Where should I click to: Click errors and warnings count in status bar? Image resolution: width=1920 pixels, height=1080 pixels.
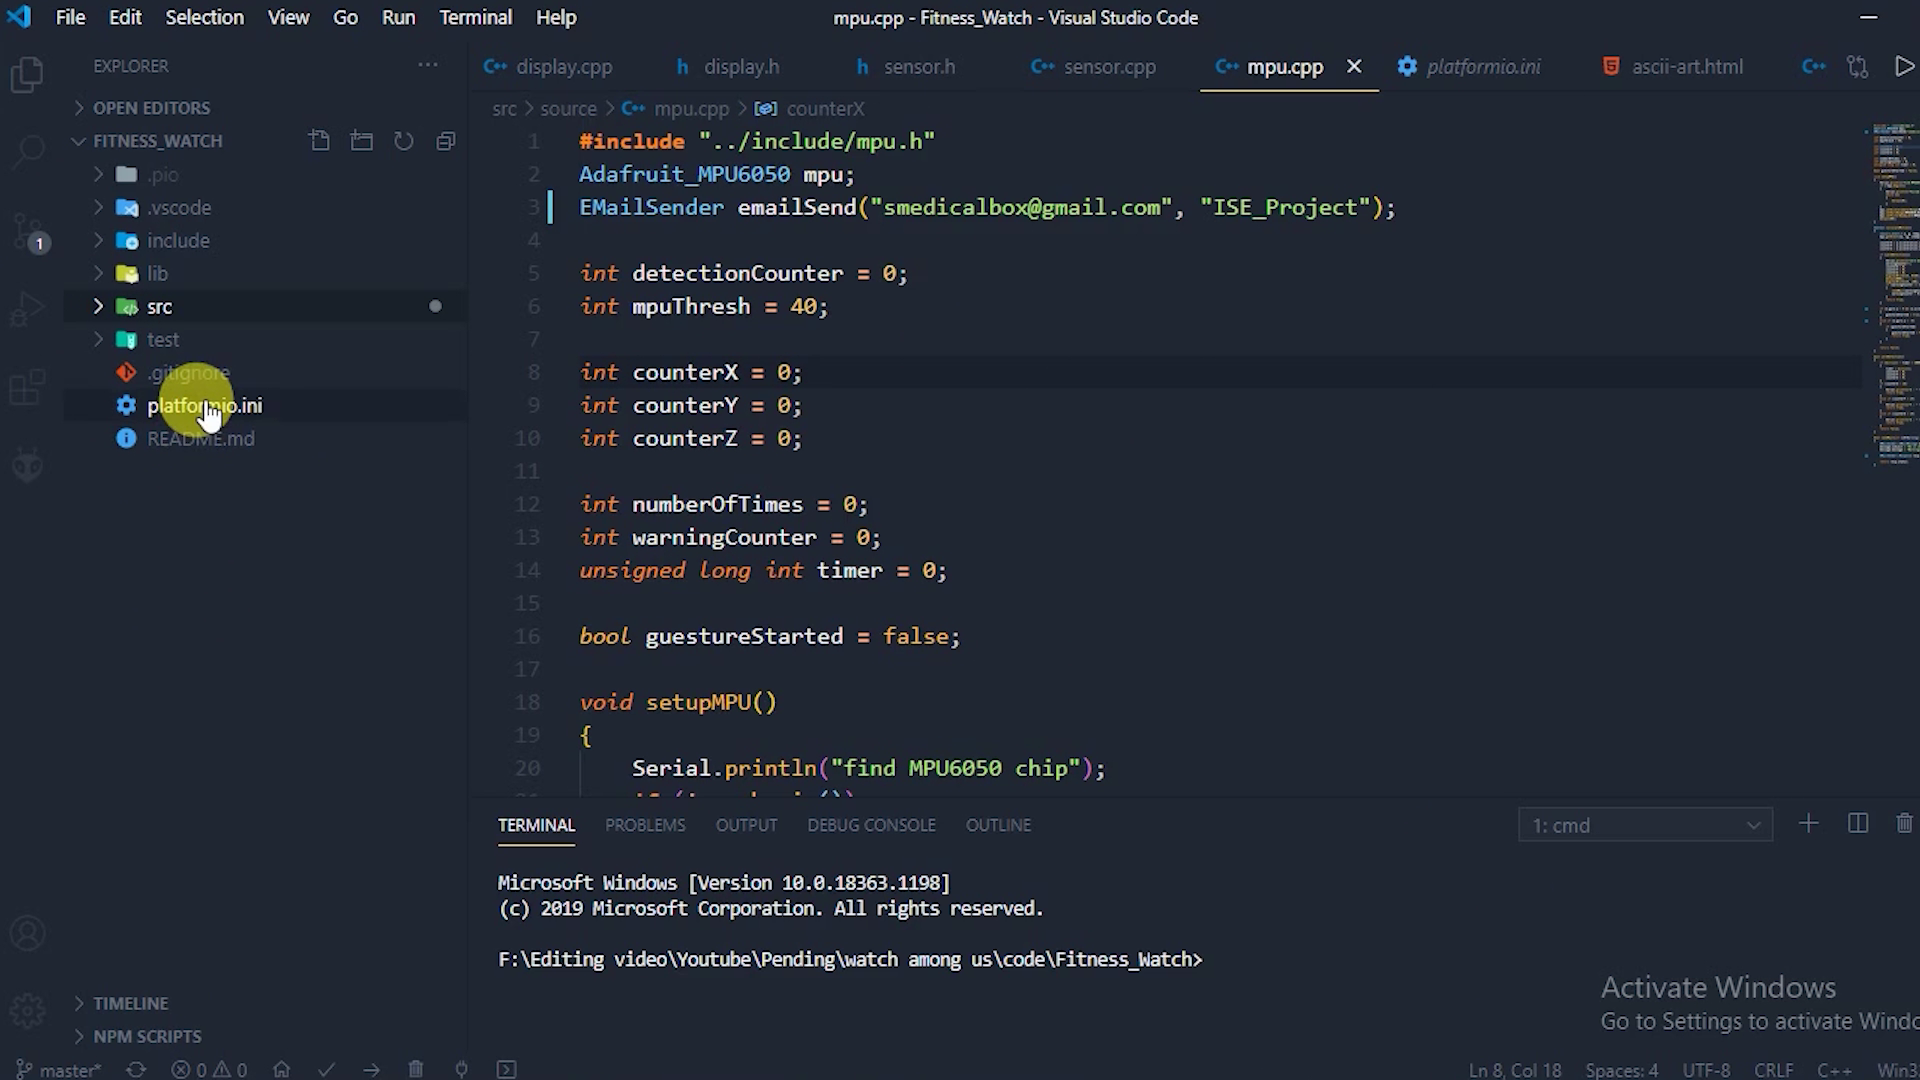click(209, 1069)
